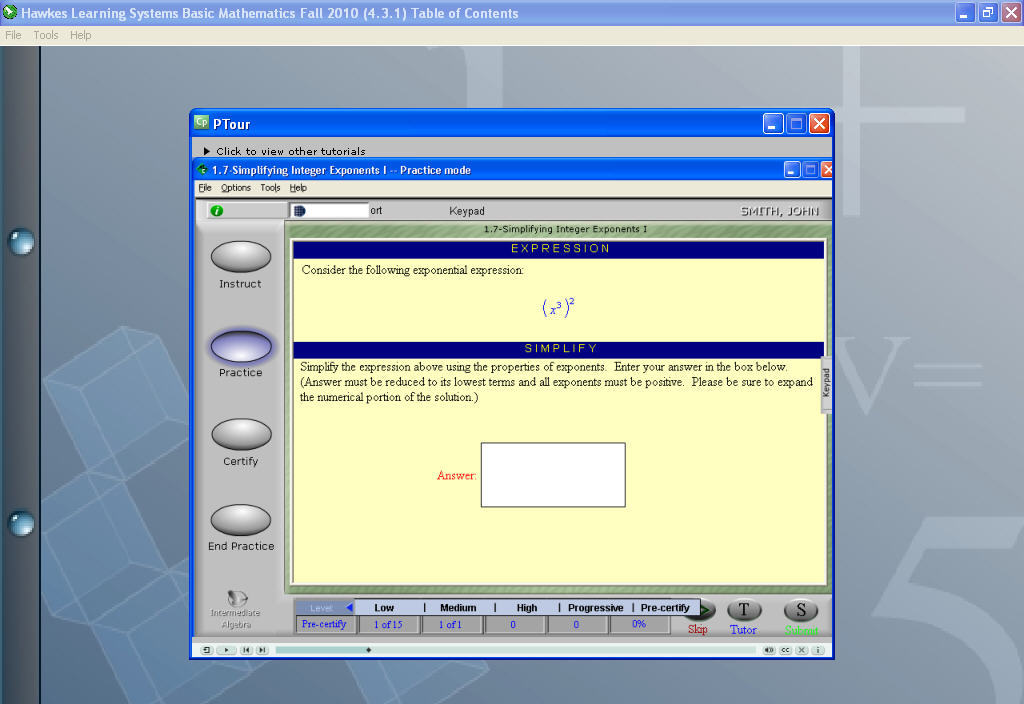Click the Submit S button
This screenshot has width=1024, height=704.
(x=801, y=611)
